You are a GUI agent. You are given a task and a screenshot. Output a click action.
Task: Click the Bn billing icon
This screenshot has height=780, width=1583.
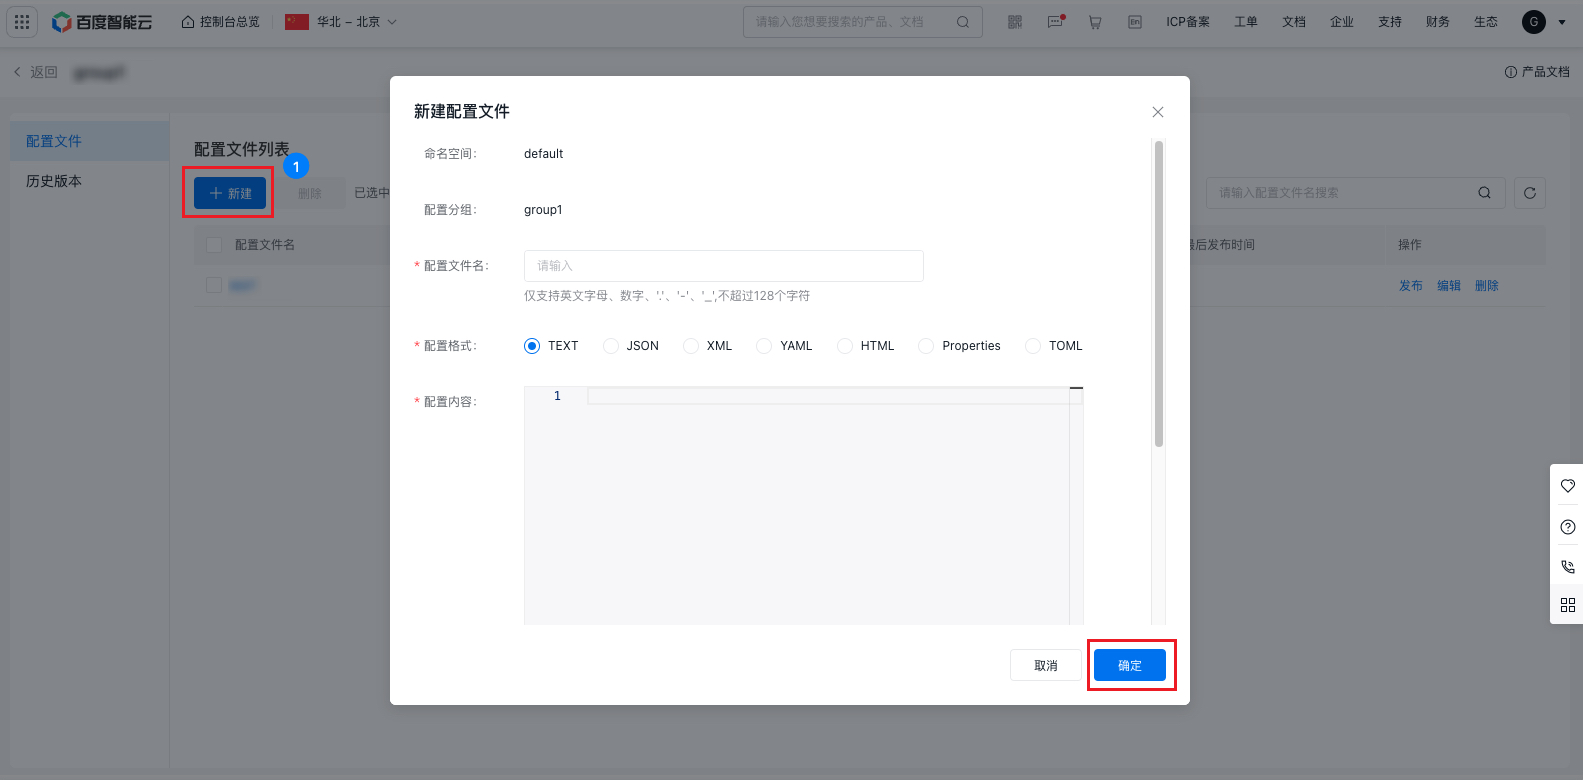click(x=1135, y=22)
